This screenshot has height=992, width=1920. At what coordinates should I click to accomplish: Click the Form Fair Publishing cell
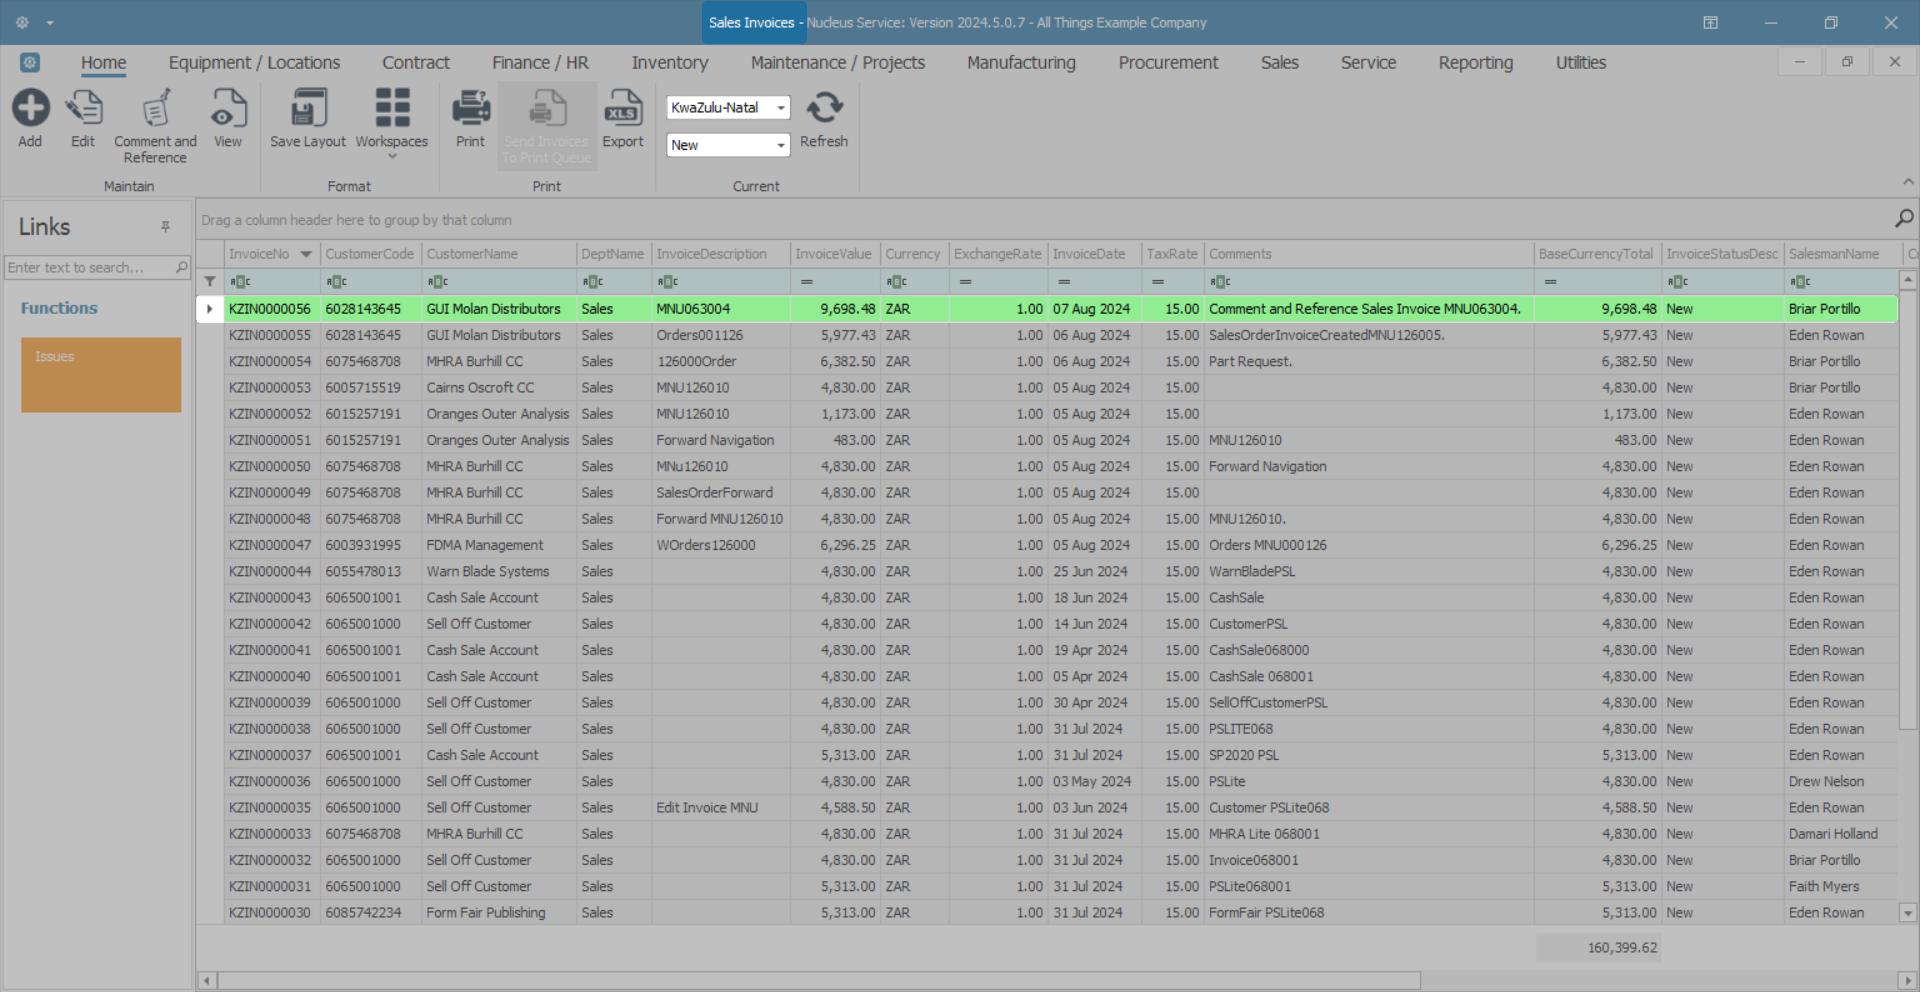click(499, 912)
